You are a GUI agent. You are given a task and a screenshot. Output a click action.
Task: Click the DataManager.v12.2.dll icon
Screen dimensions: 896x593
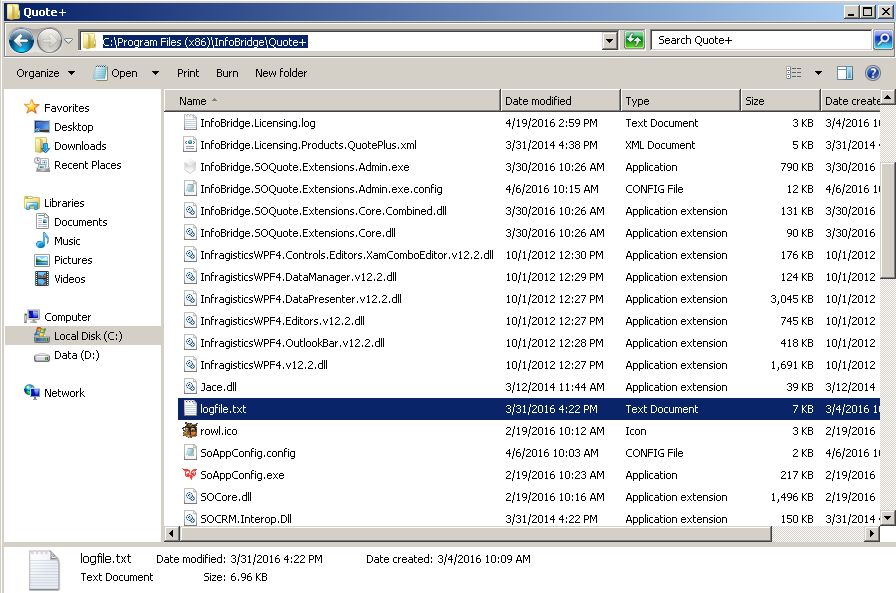tap(190, 277)
